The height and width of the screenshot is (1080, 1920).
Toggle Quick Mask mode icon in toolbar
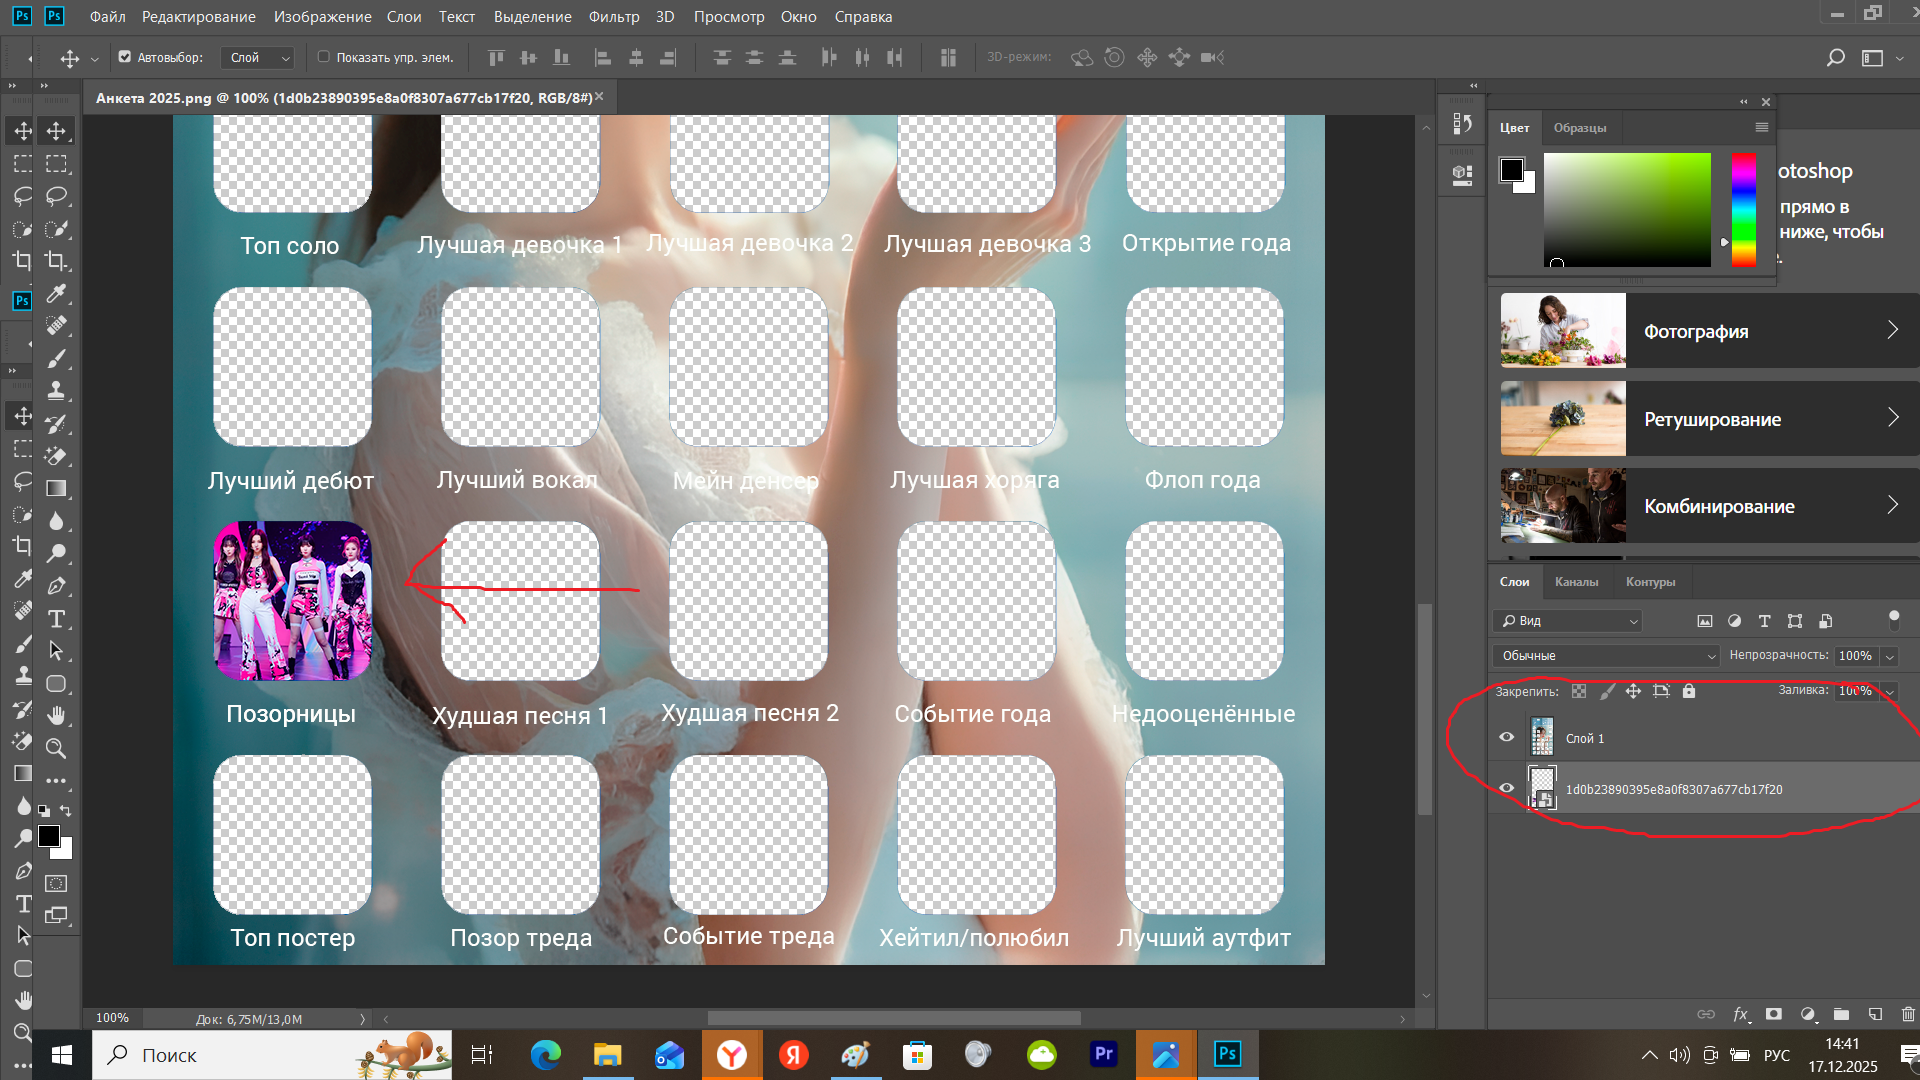[56, 884]
